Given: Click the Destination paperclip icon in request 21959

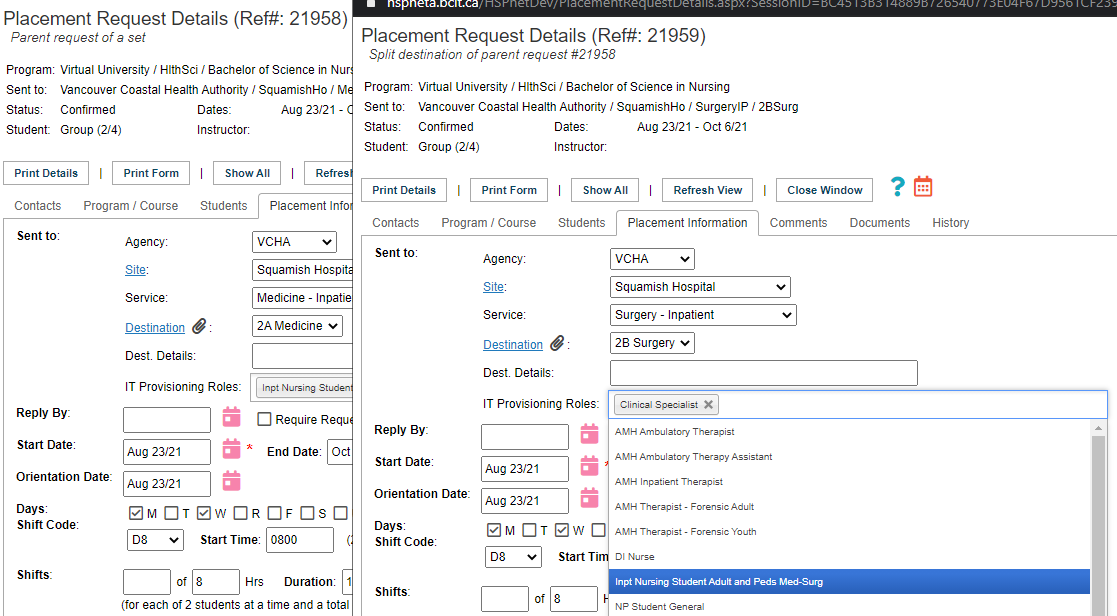Looking at the screenshot, I should pos(557,343).
